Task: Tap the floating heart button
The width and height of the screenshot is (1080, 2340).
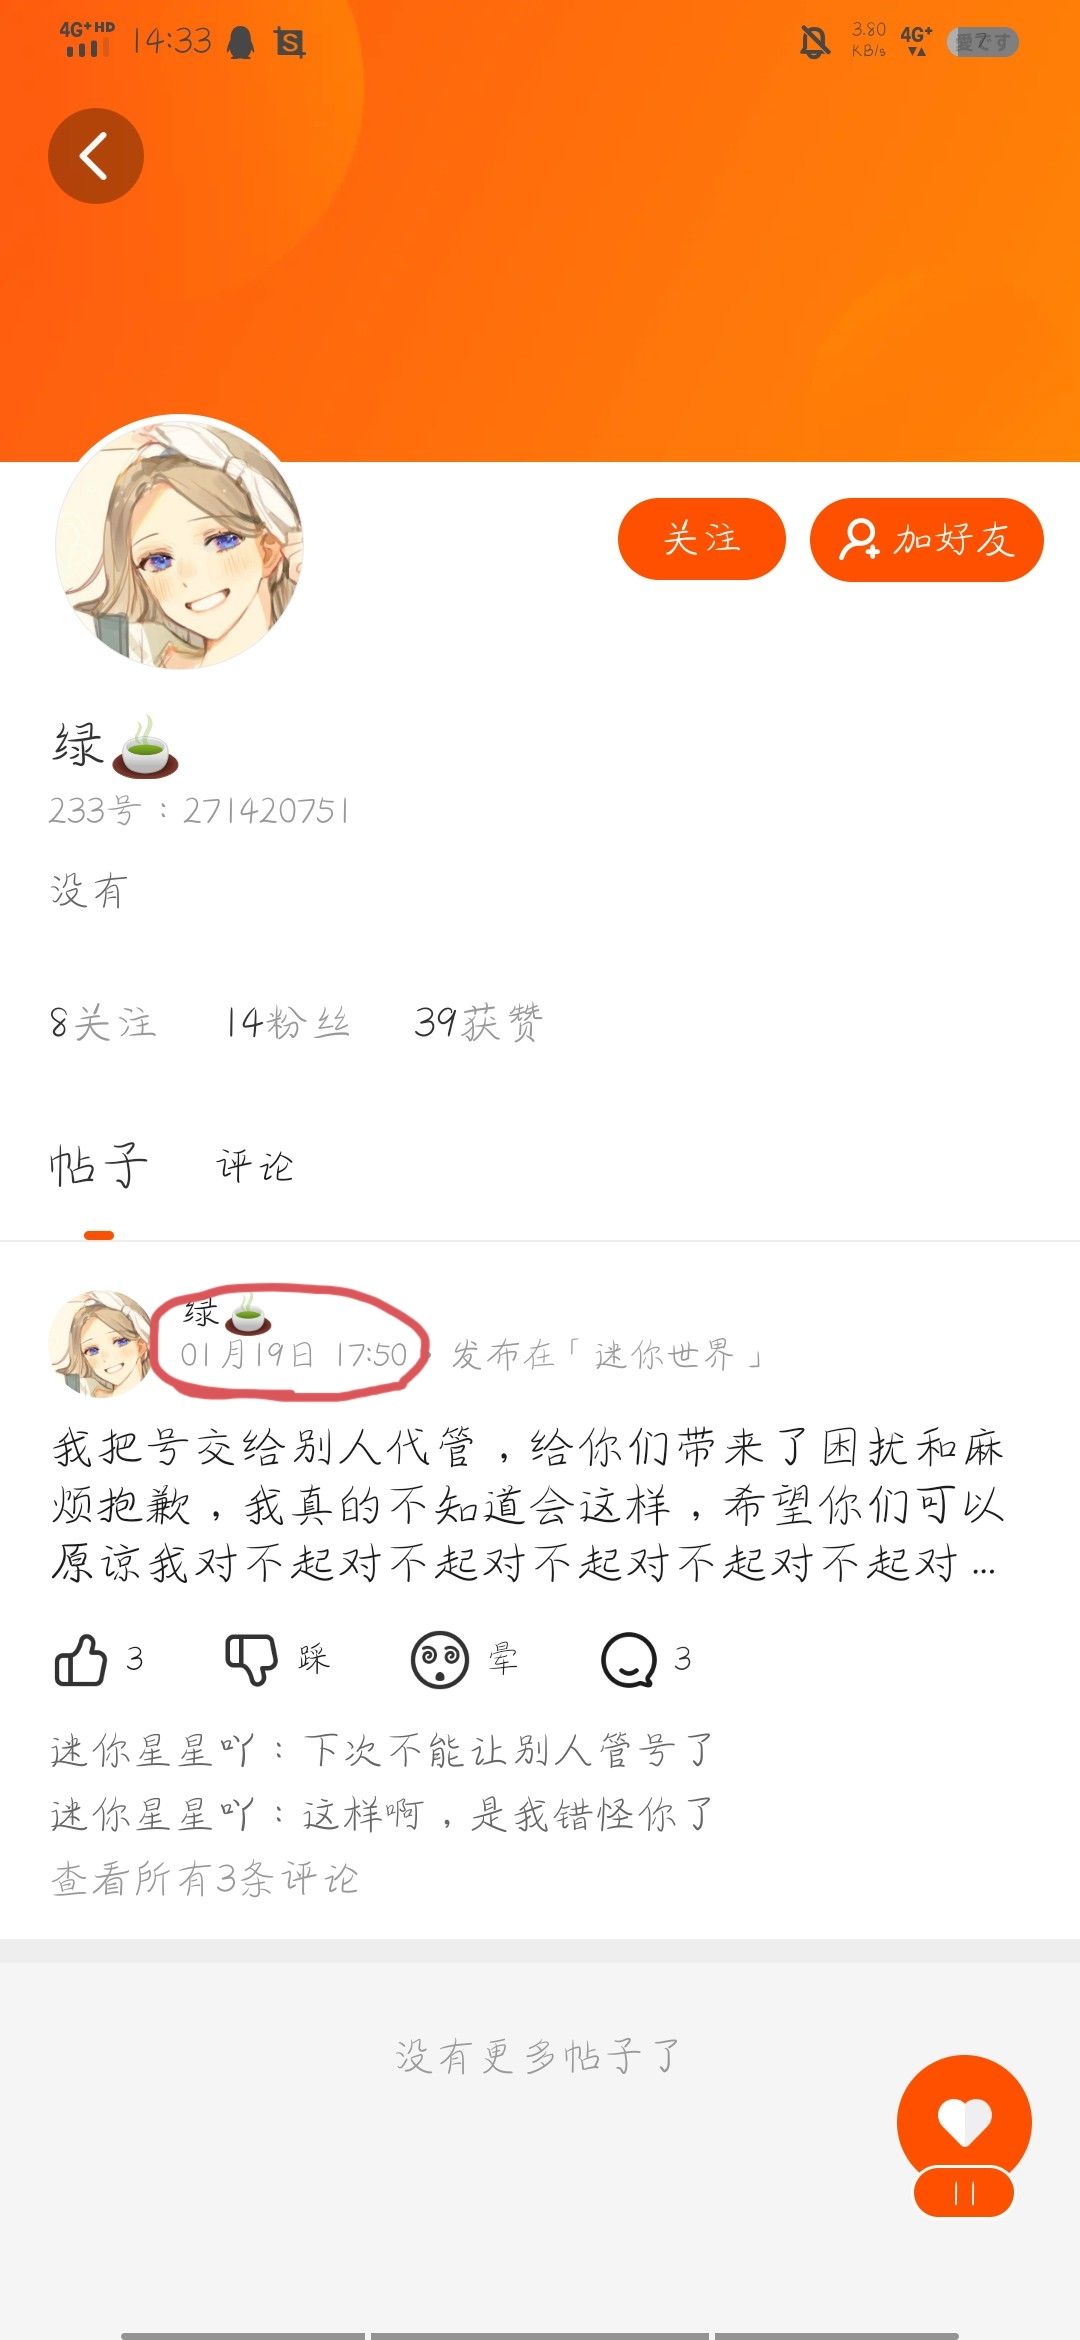Action: [x=964, y=2120]
